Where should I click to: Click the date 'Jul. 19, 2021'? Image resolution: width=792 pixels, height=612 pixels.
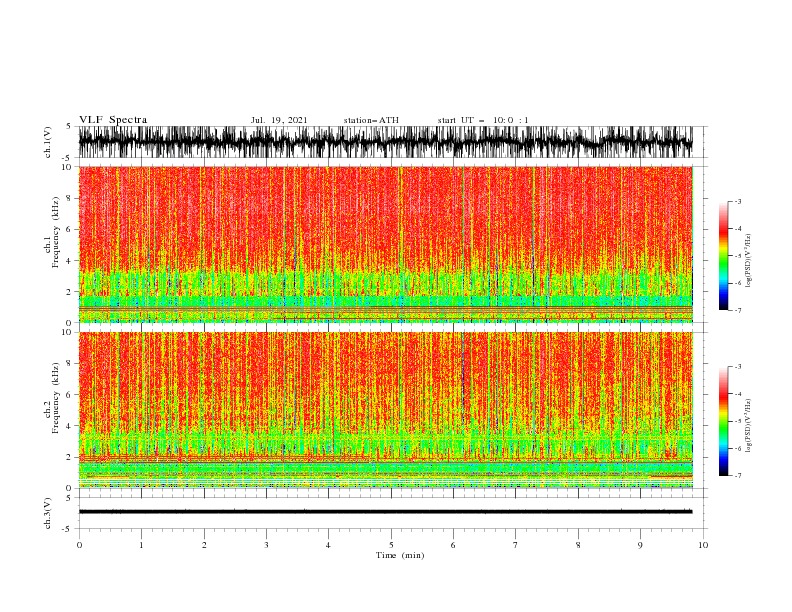(279, 120)
